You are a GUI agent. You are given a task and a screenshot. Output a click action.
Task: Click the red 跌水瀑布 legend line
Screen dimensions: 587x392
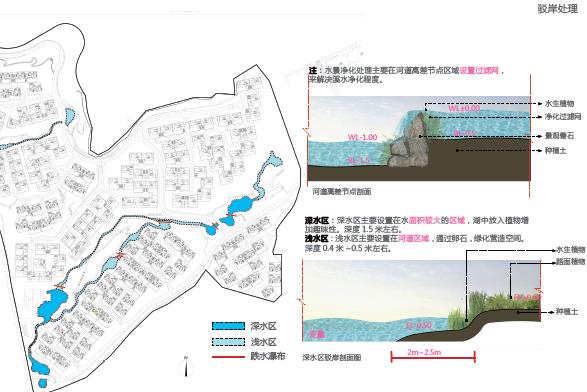click(x=228, y=357)
